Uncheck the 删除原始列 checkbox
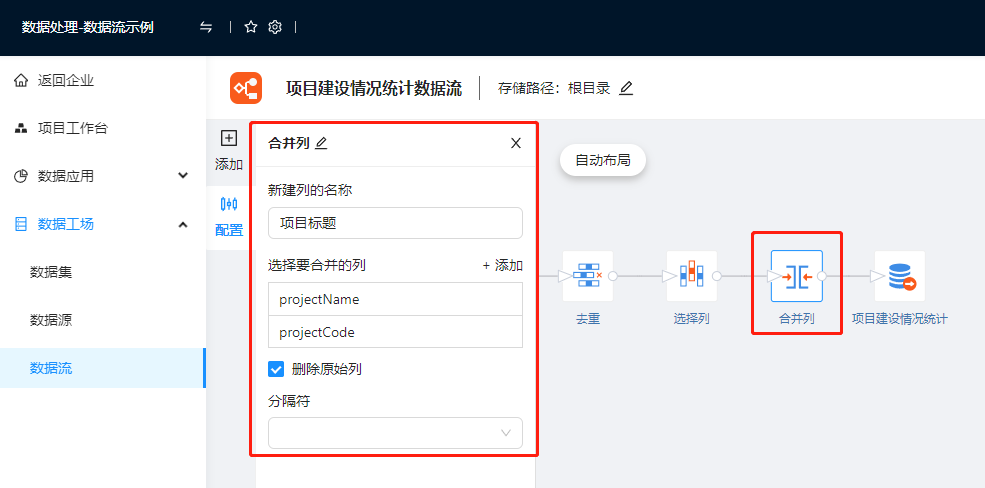Screen dimensions: 985x488 tap(277, 369)
